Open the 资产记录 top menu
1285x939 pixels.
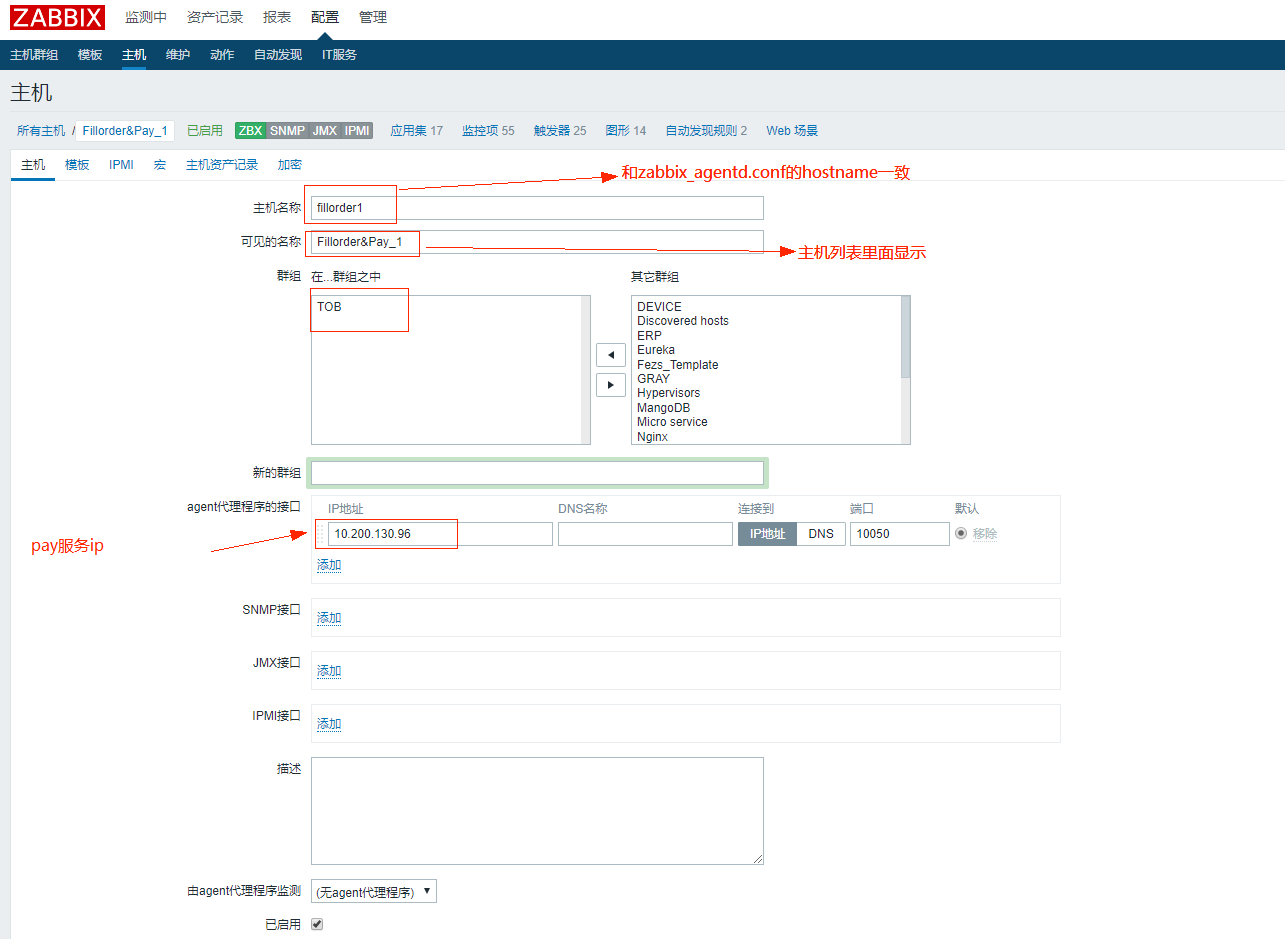coord(215,17)
